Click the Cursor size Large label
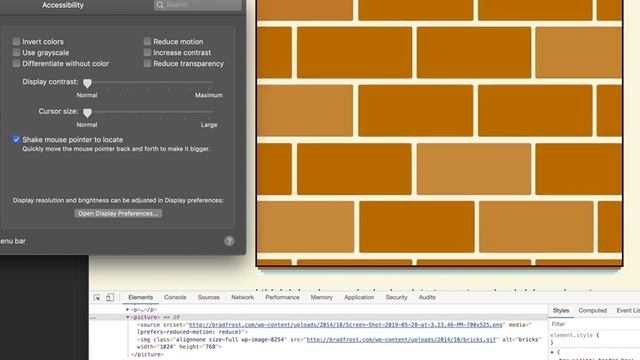Image resolution: width=640 pixels, height=360 pixels. (x=209, y=125)
